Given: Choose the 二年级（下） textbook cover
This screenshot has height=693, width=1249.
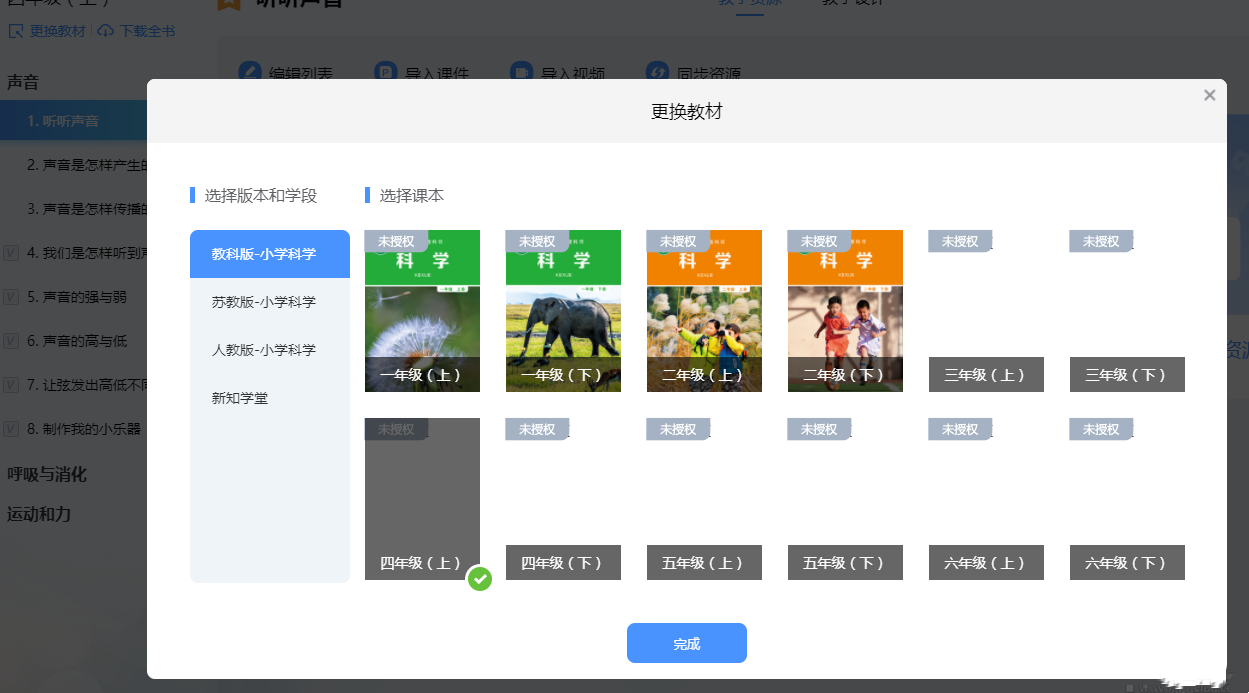Looking at the screenshot, I should [x=845, y=311].
